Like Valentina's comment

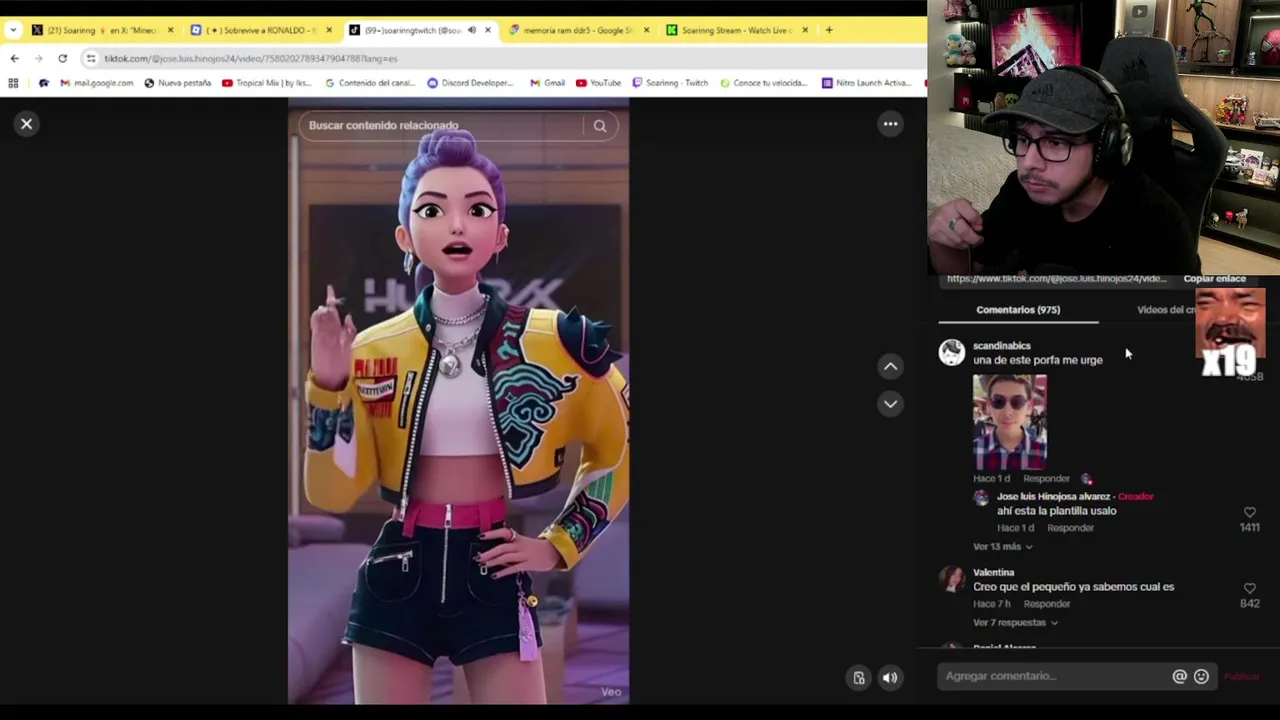[x=1249, y=589]
